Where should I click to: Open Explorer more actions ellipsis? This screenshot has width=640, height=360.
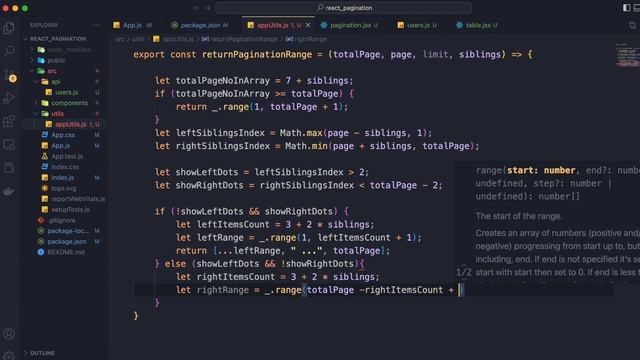(96, 25)
